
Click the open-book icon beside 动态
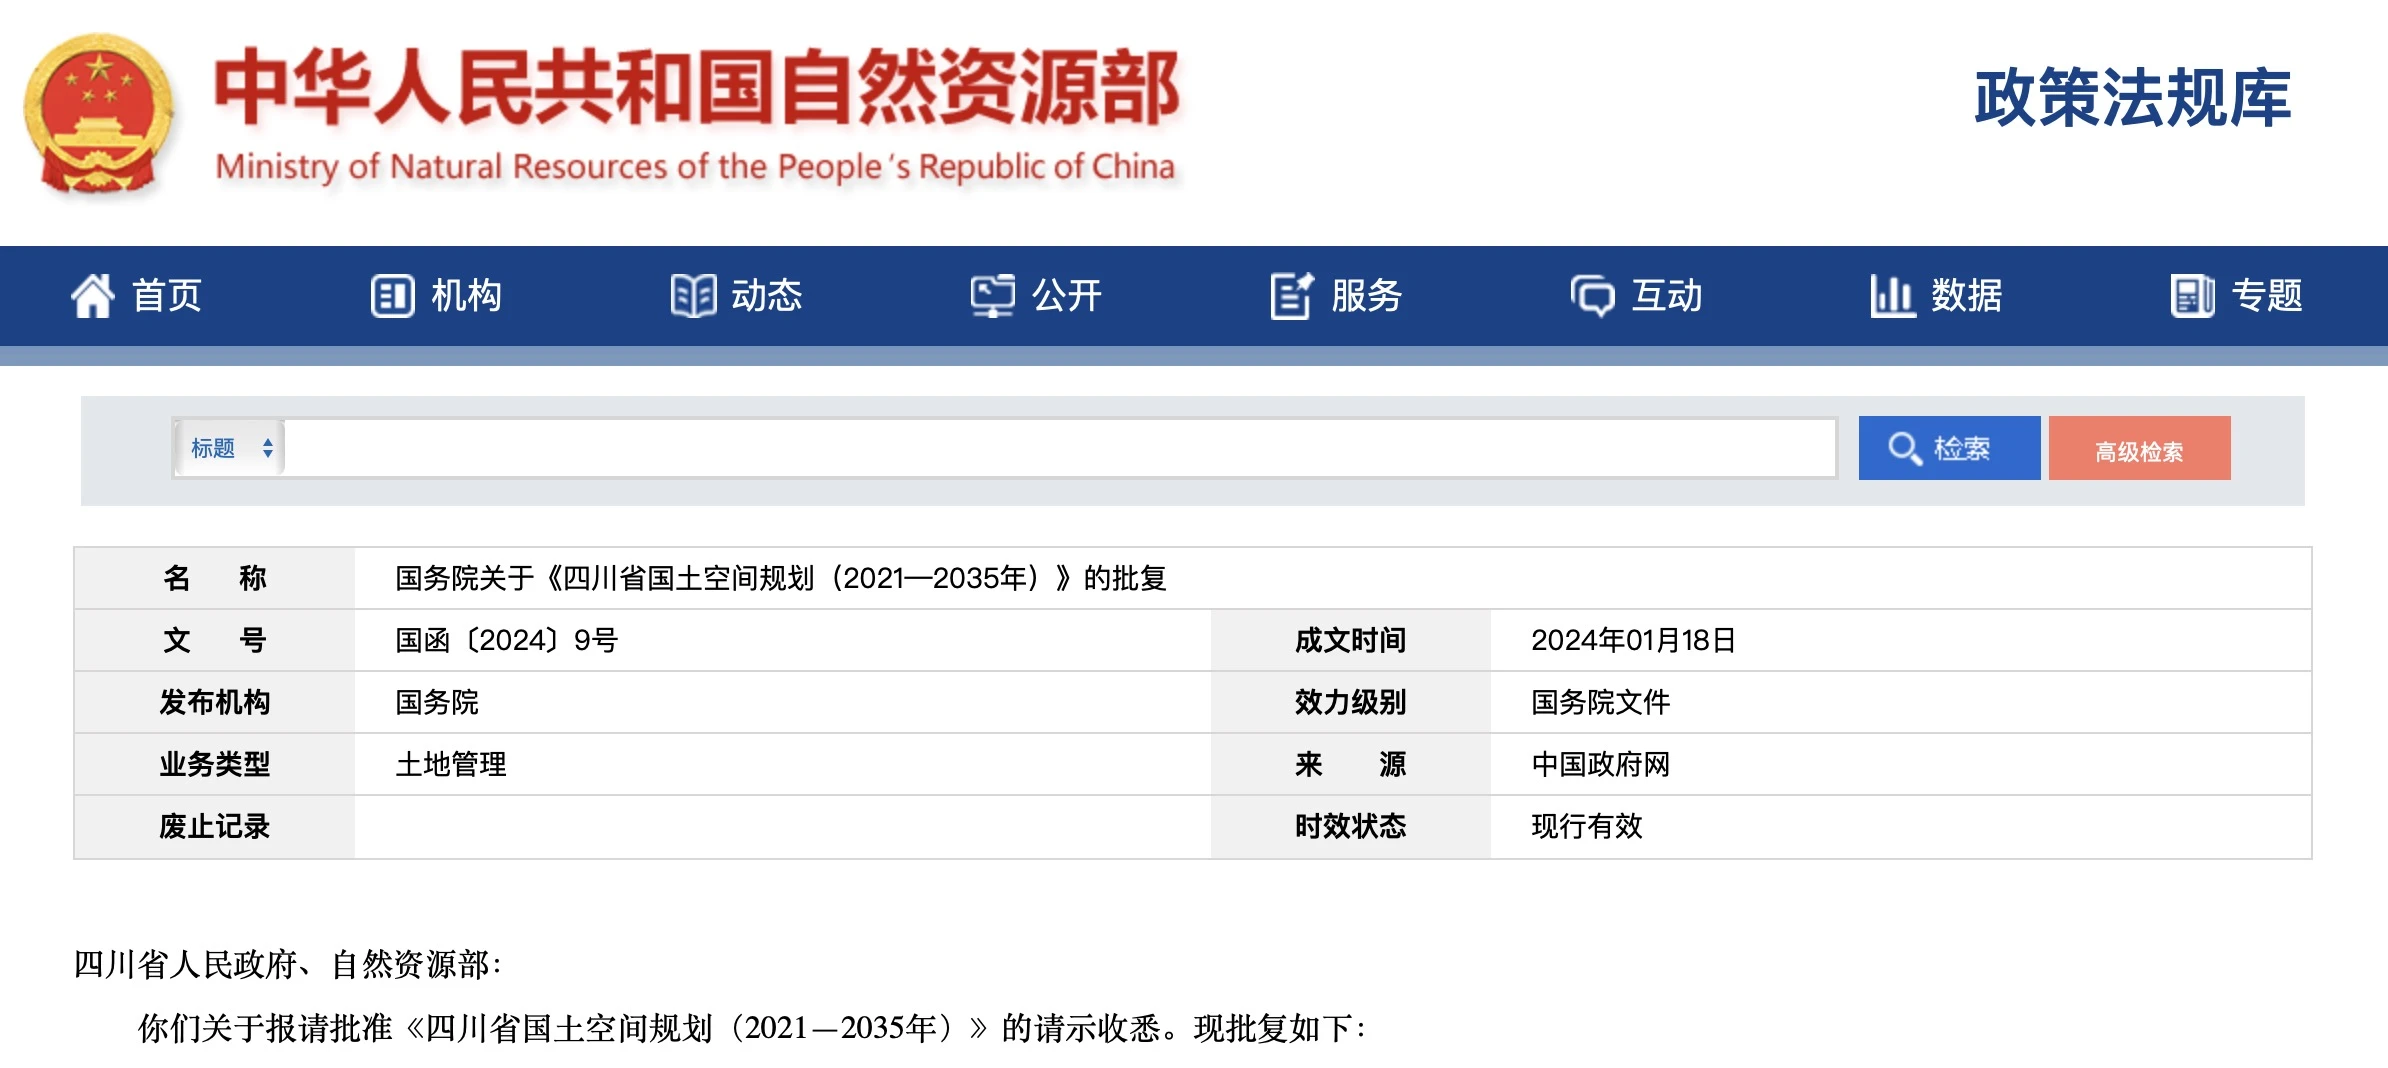point(693,296)
